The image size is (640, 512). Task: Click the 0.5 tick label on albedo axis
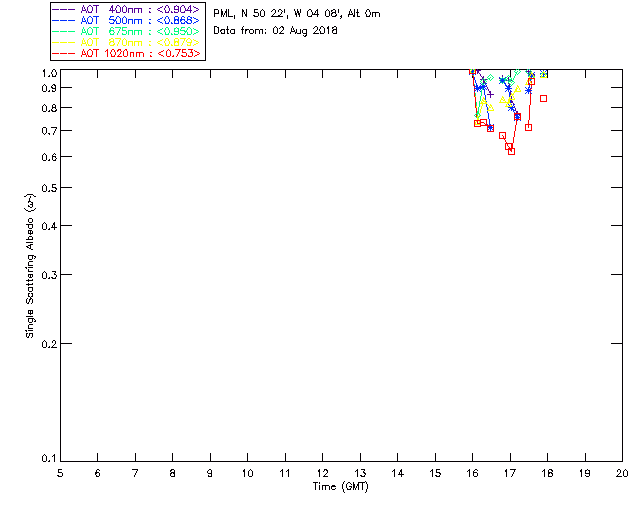point(49,188)
